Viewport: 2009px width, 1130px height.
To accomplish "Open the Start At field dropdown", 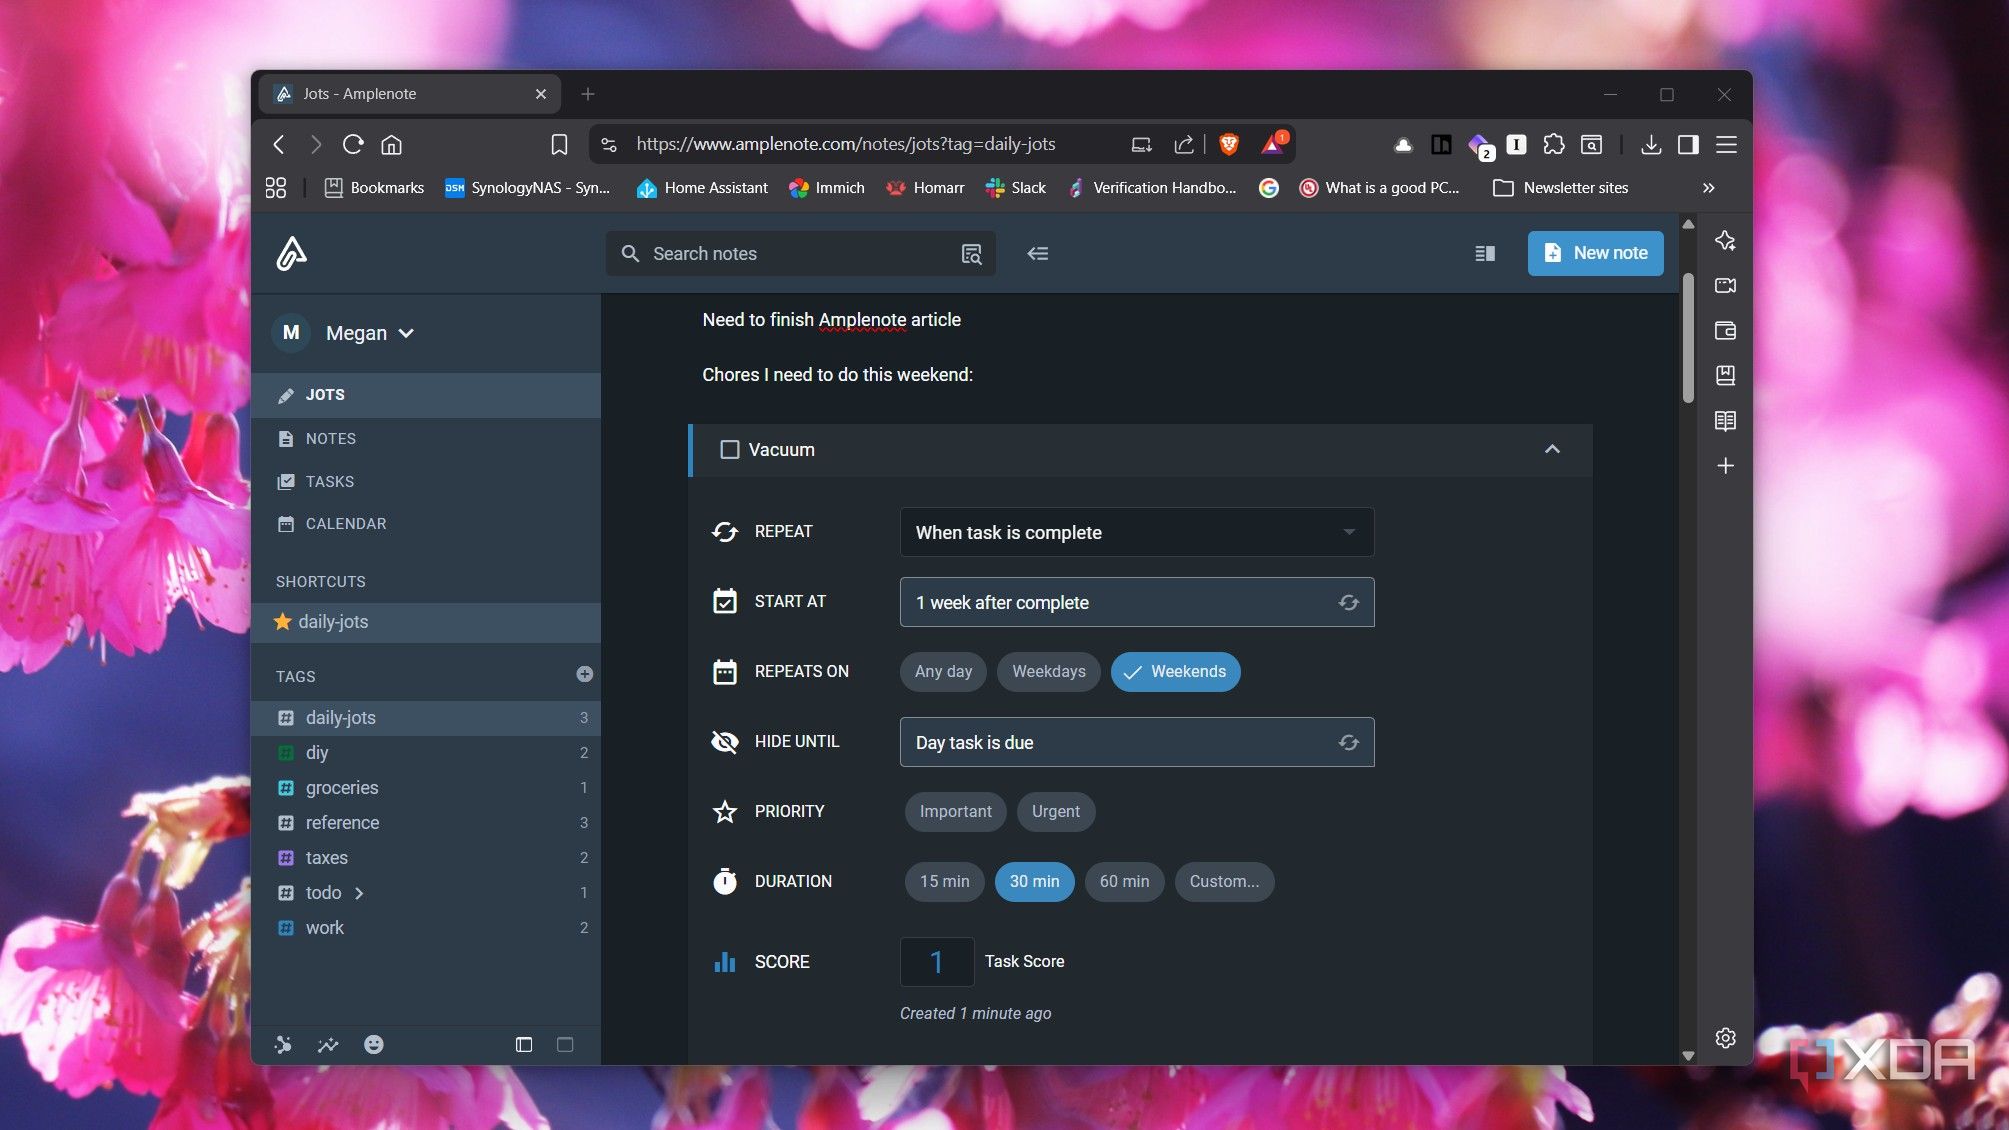I will [1137, 602].
